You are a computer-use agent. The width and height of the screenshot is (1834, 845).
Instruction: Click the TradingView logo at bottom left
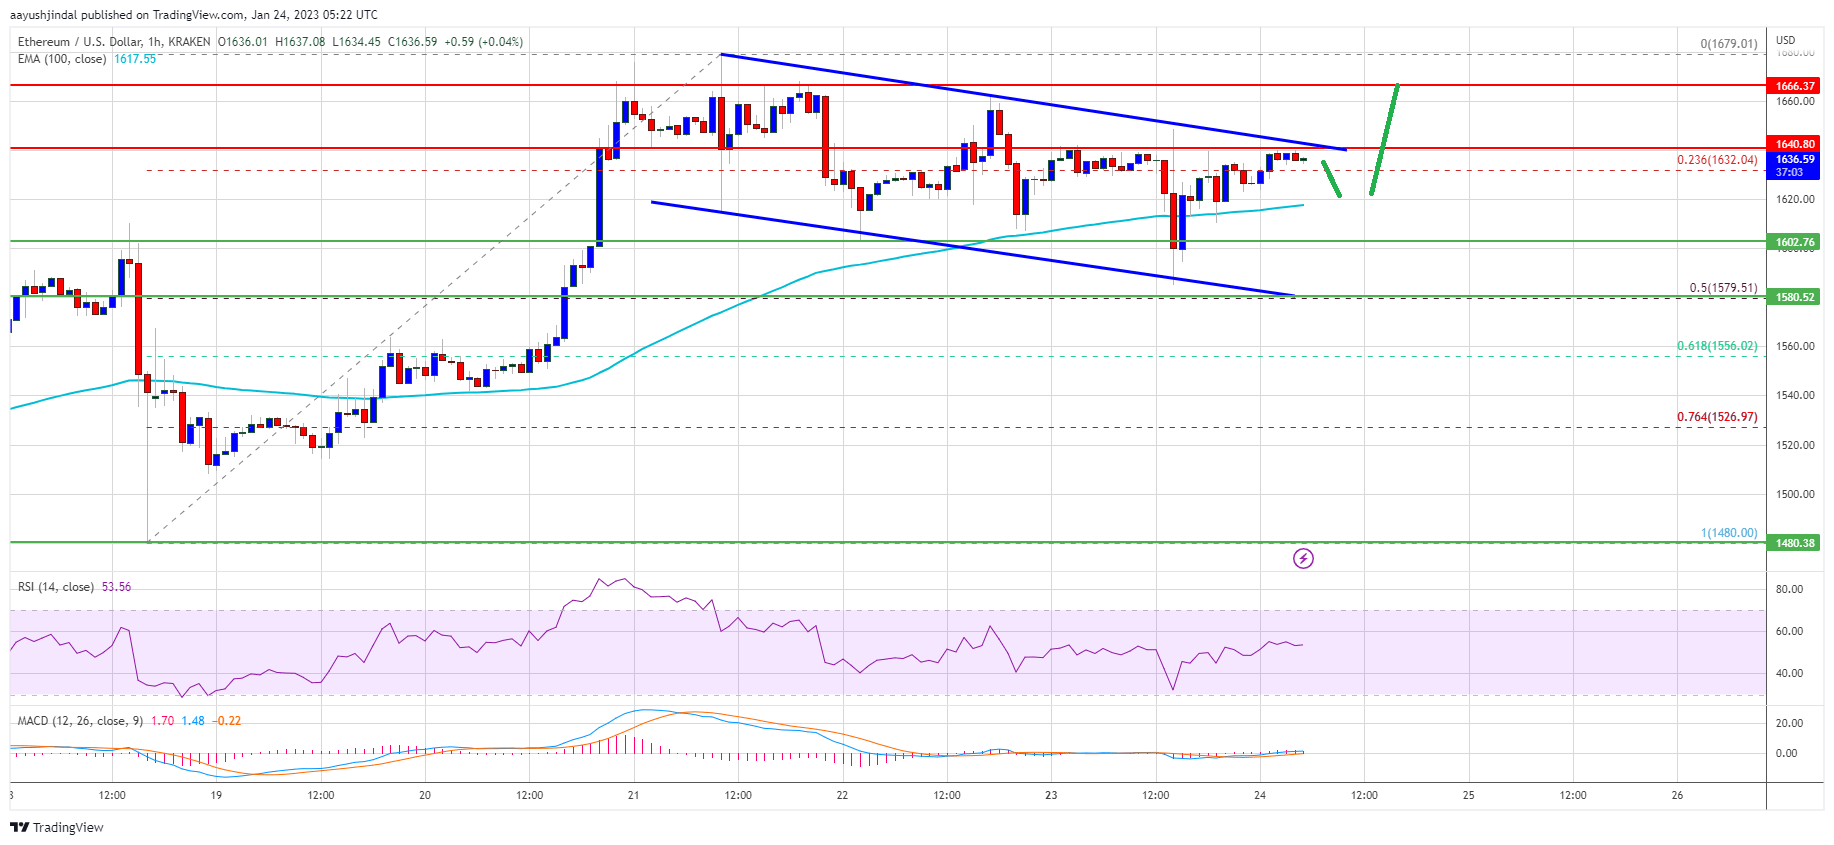click(x=57, y=827)
